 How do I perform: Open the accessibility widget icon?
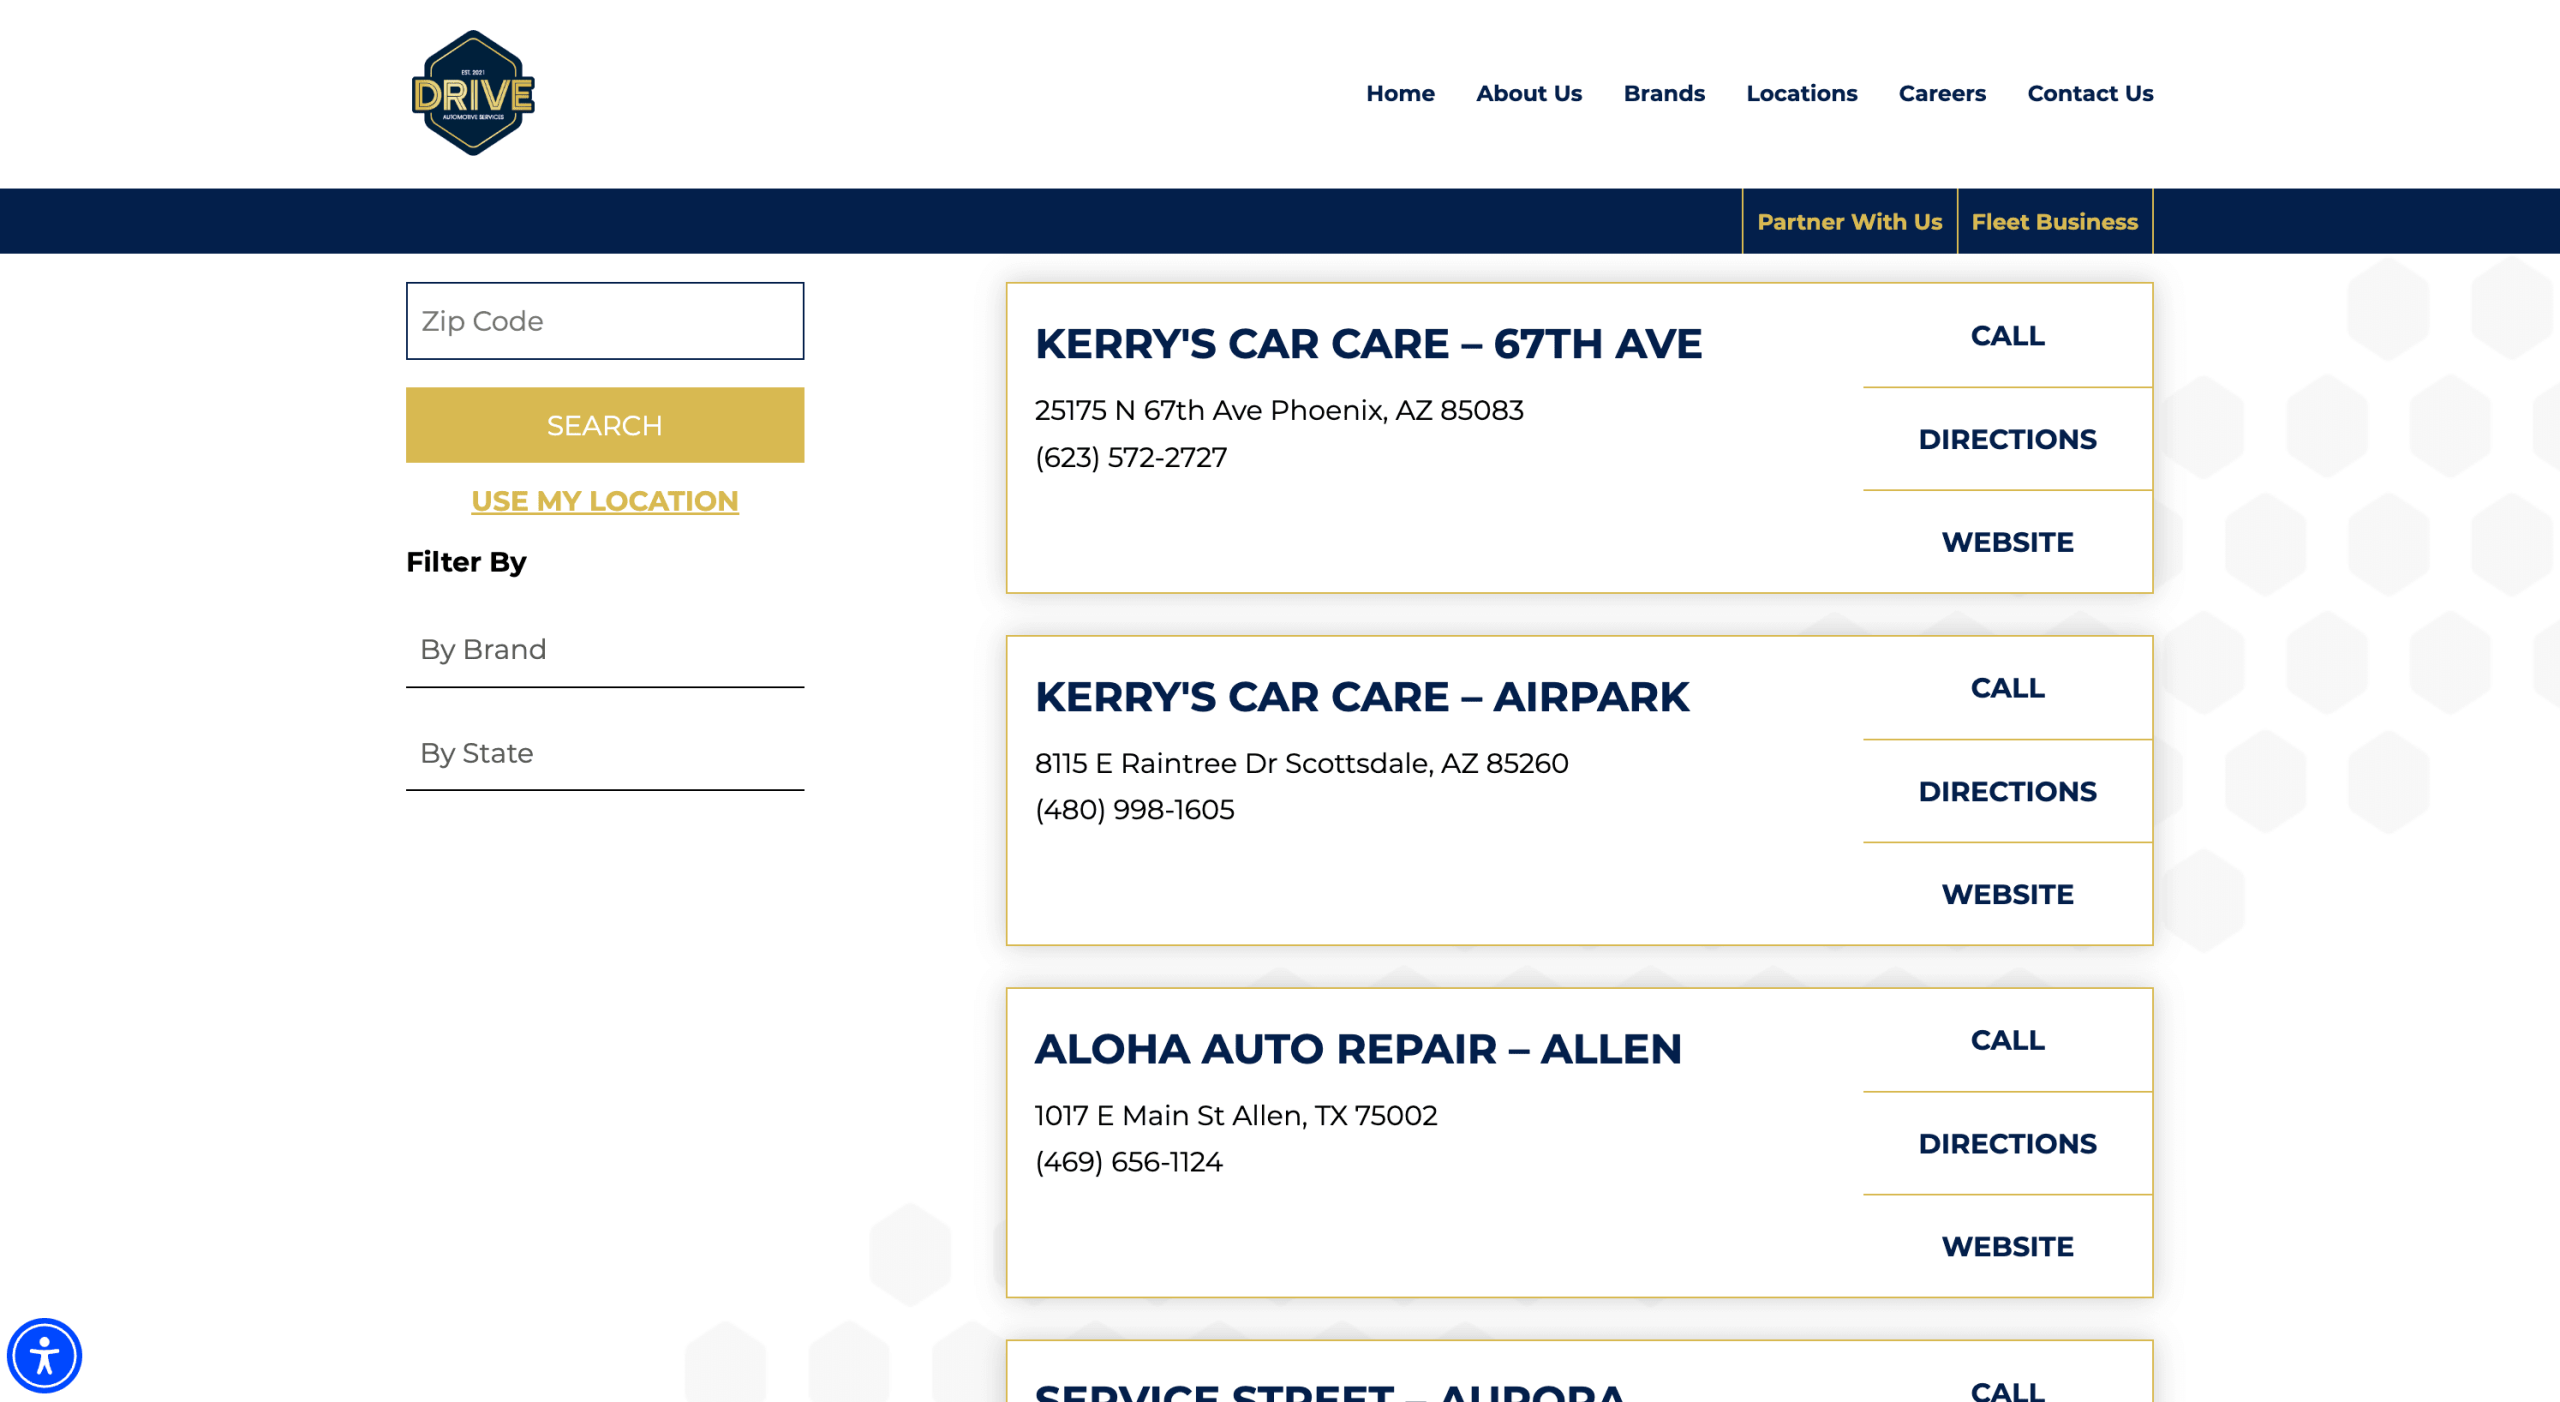point(44,1356)
